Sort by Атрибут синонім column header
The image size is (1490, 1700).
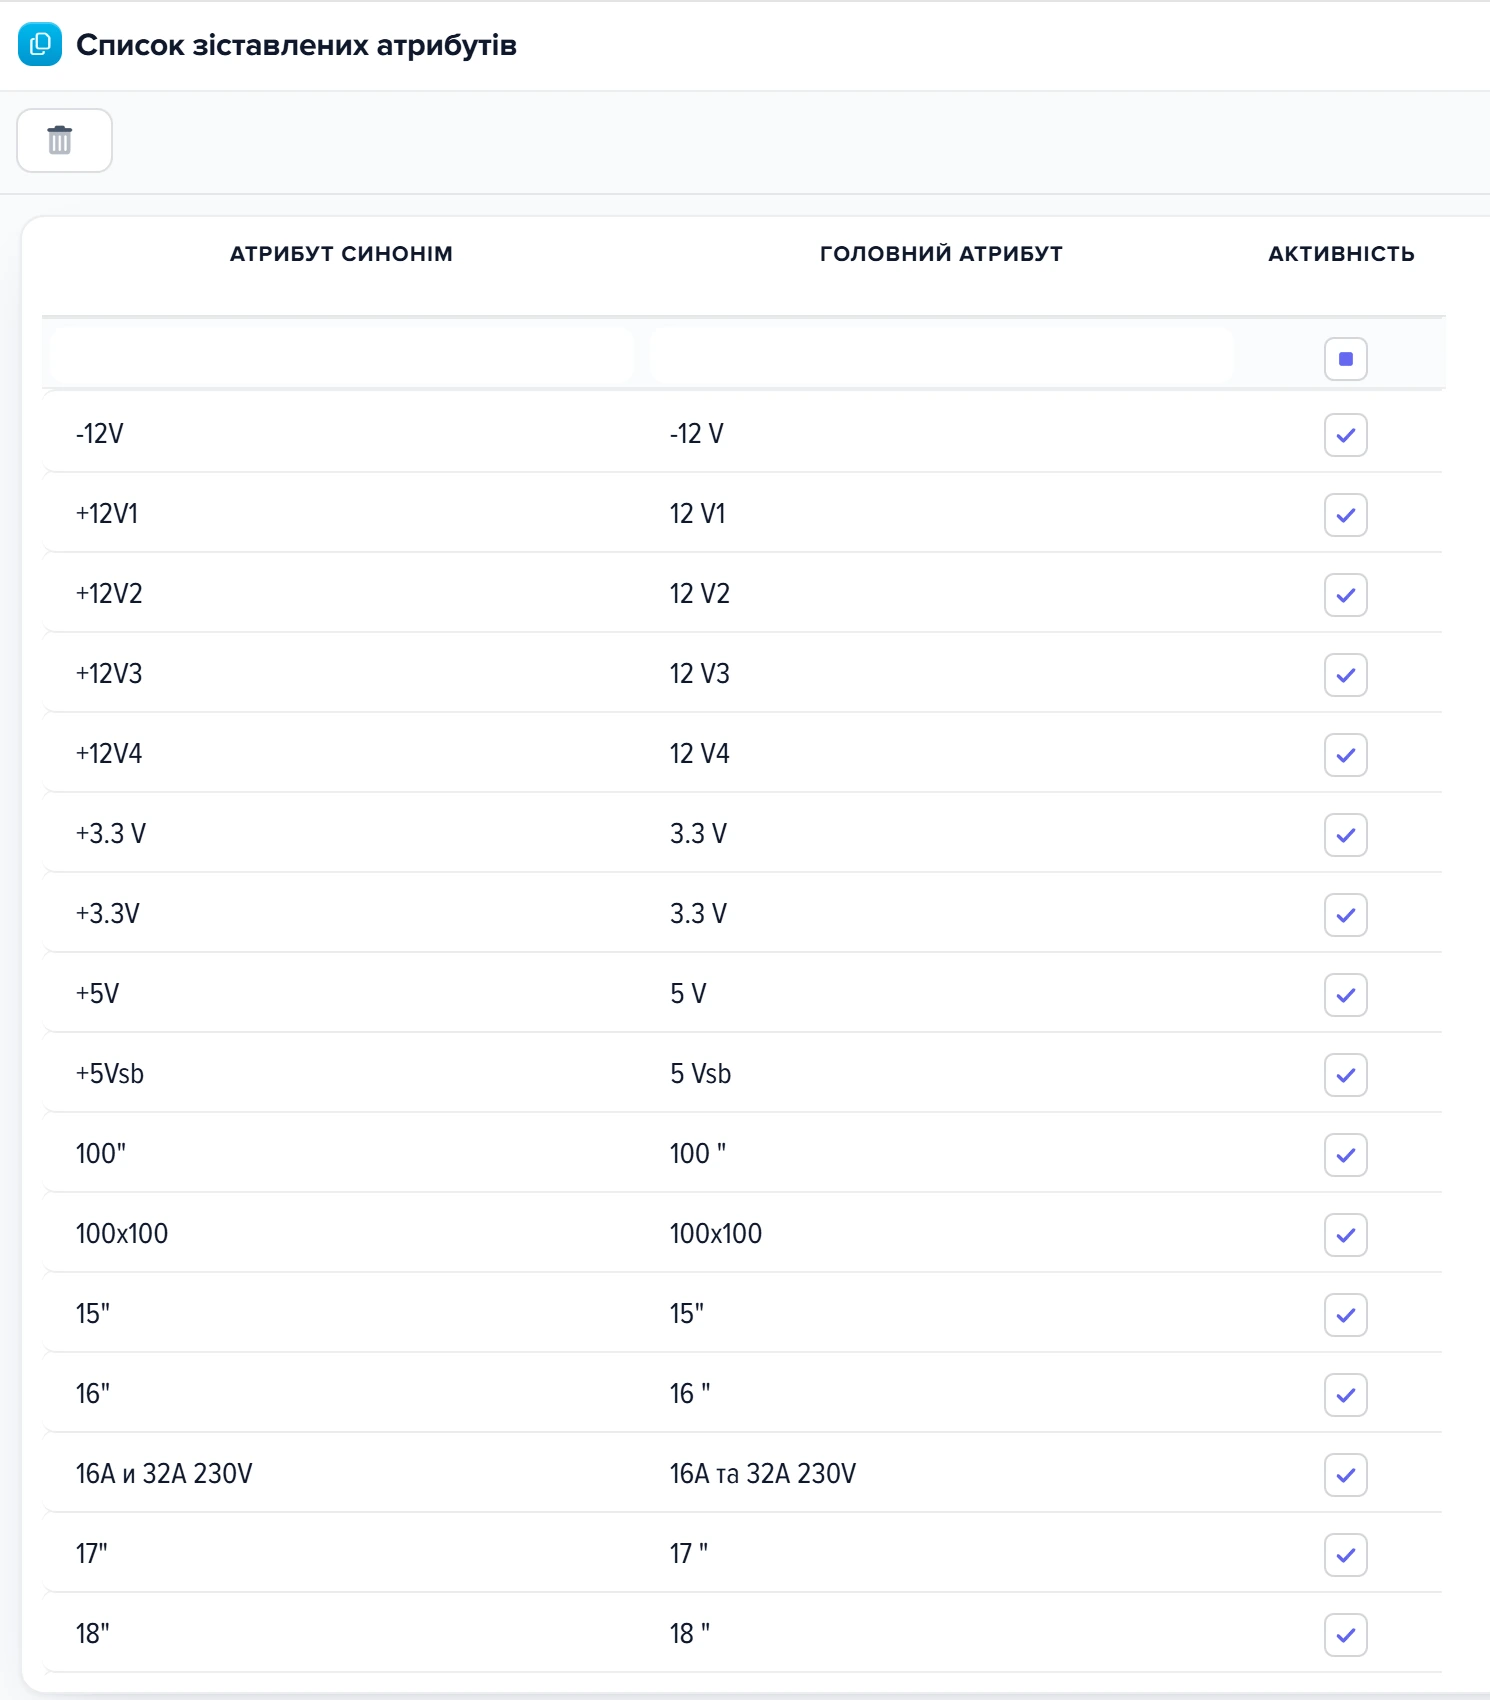tap(341, 254)
